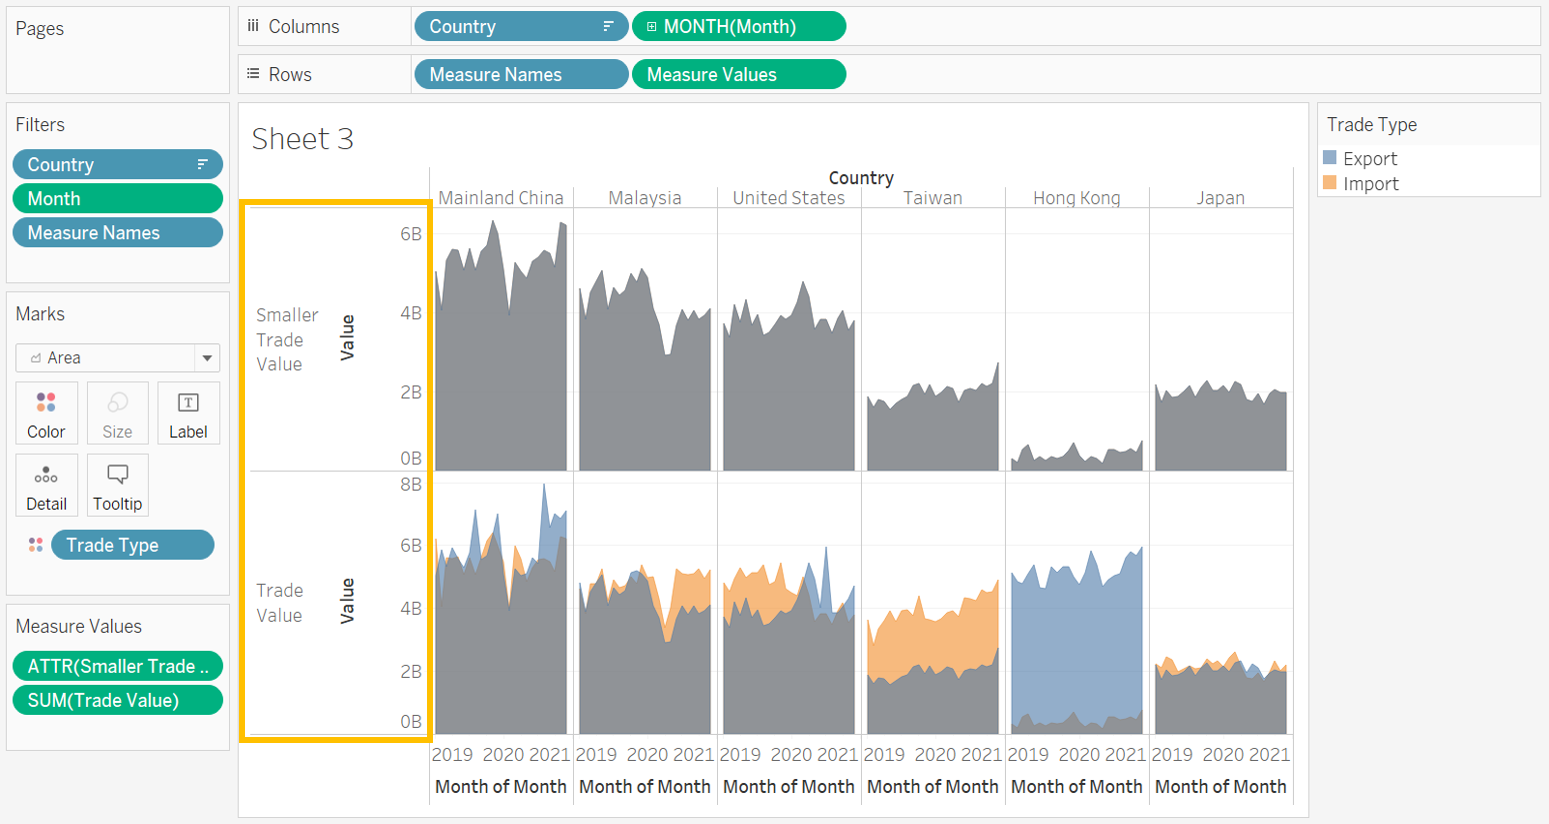The image size is (1549, 824).
Task: Click the Detail marks card button
Action: pos(46,485)
